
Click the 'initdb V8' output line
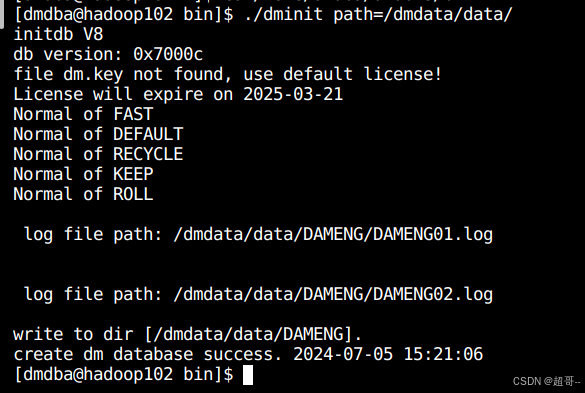(x=58, y=34)
